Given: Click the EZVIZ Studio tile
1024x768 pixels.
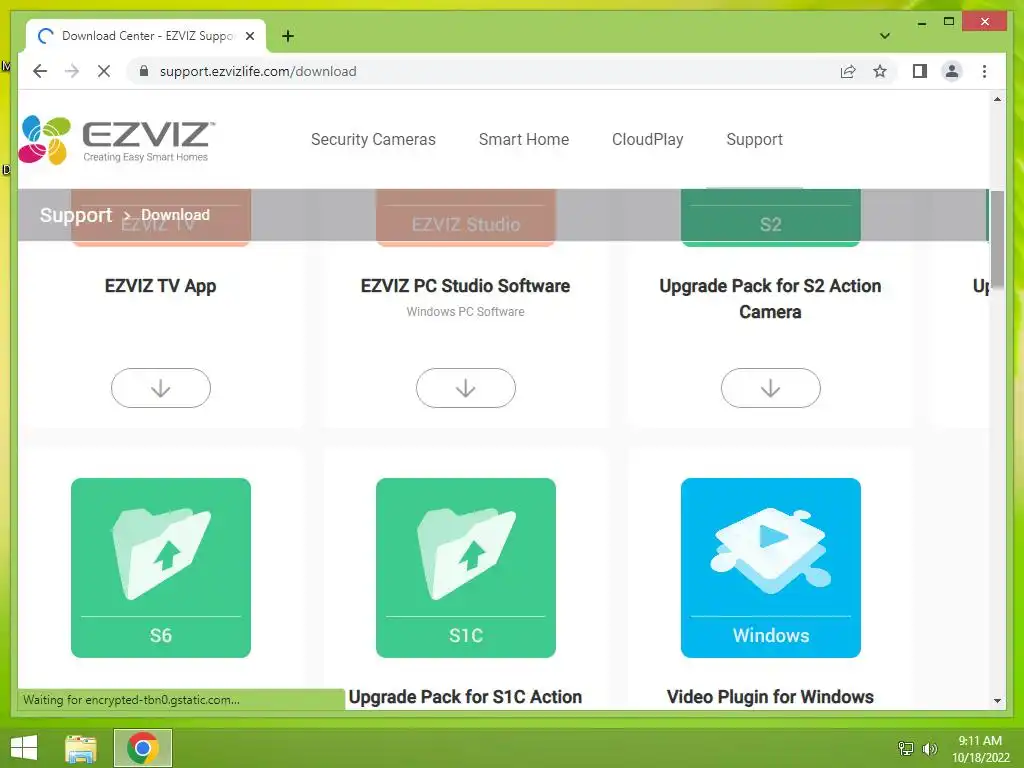Looking at the screenshot, I should 466,217.
